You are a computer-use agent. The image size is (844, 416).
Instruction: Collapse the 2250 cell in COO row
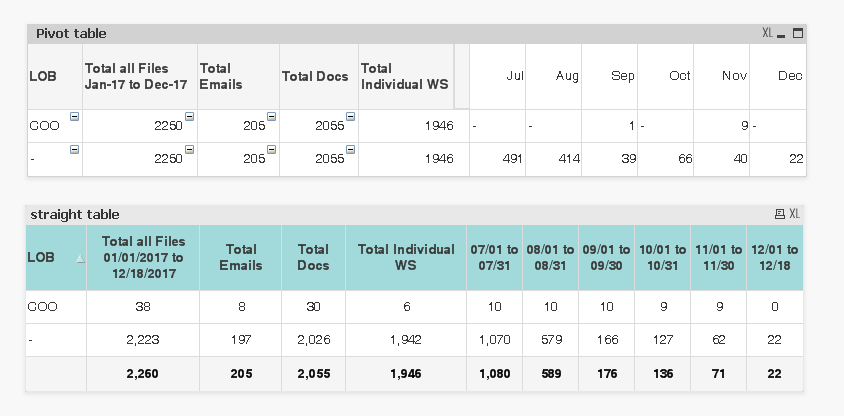[190, 118]
